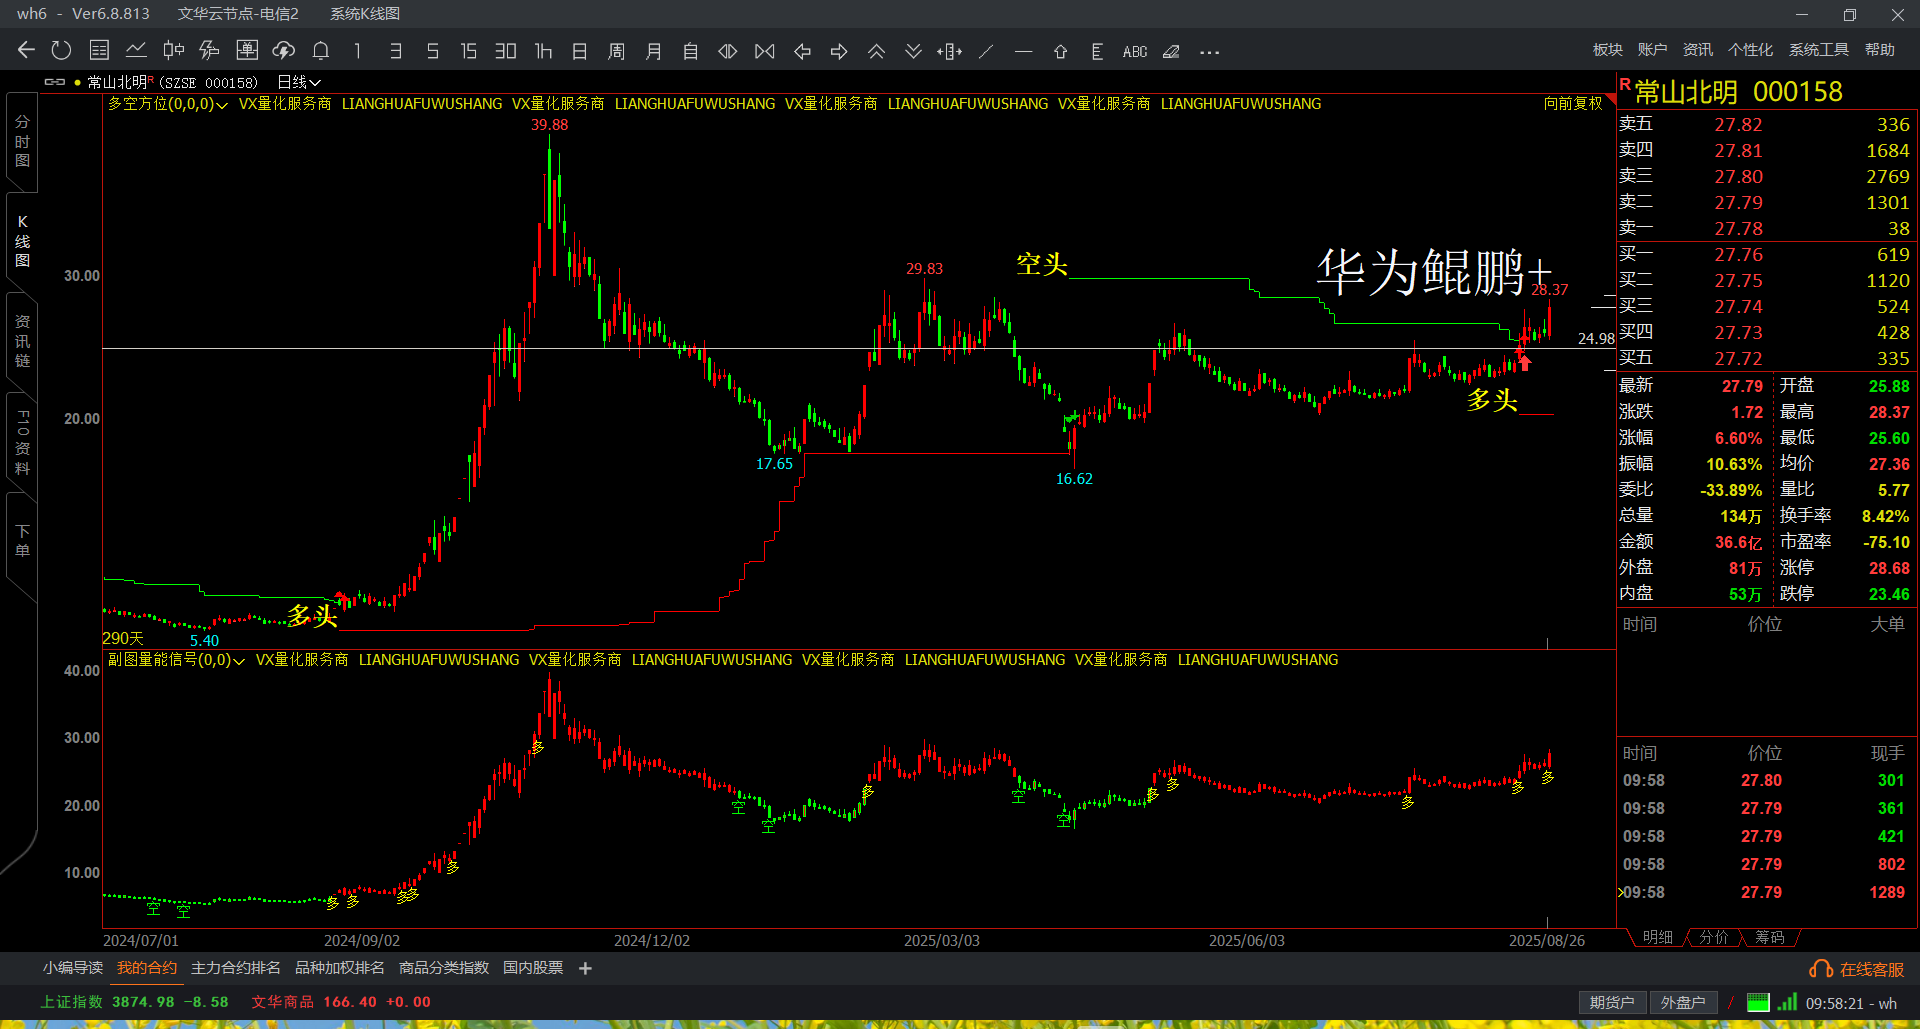Open 在线客服 online support
This screenshot has height=1029, width=1920.
(1858, 969)
